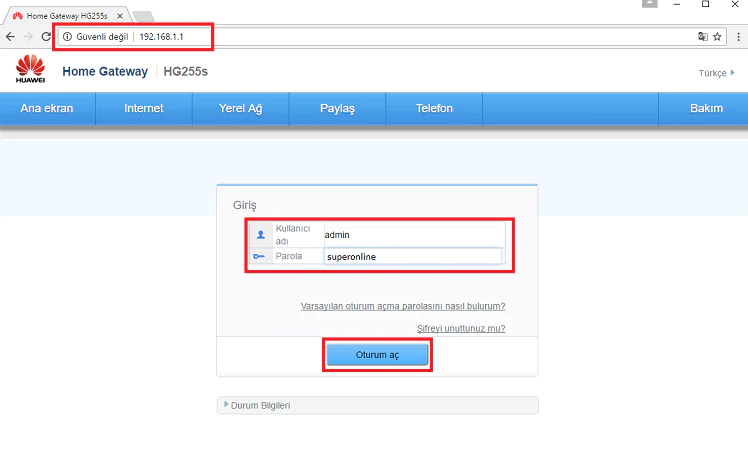Viewport: 748px width, 458px height.
Task: Open the Internet menu
Action: click(144, 108)
